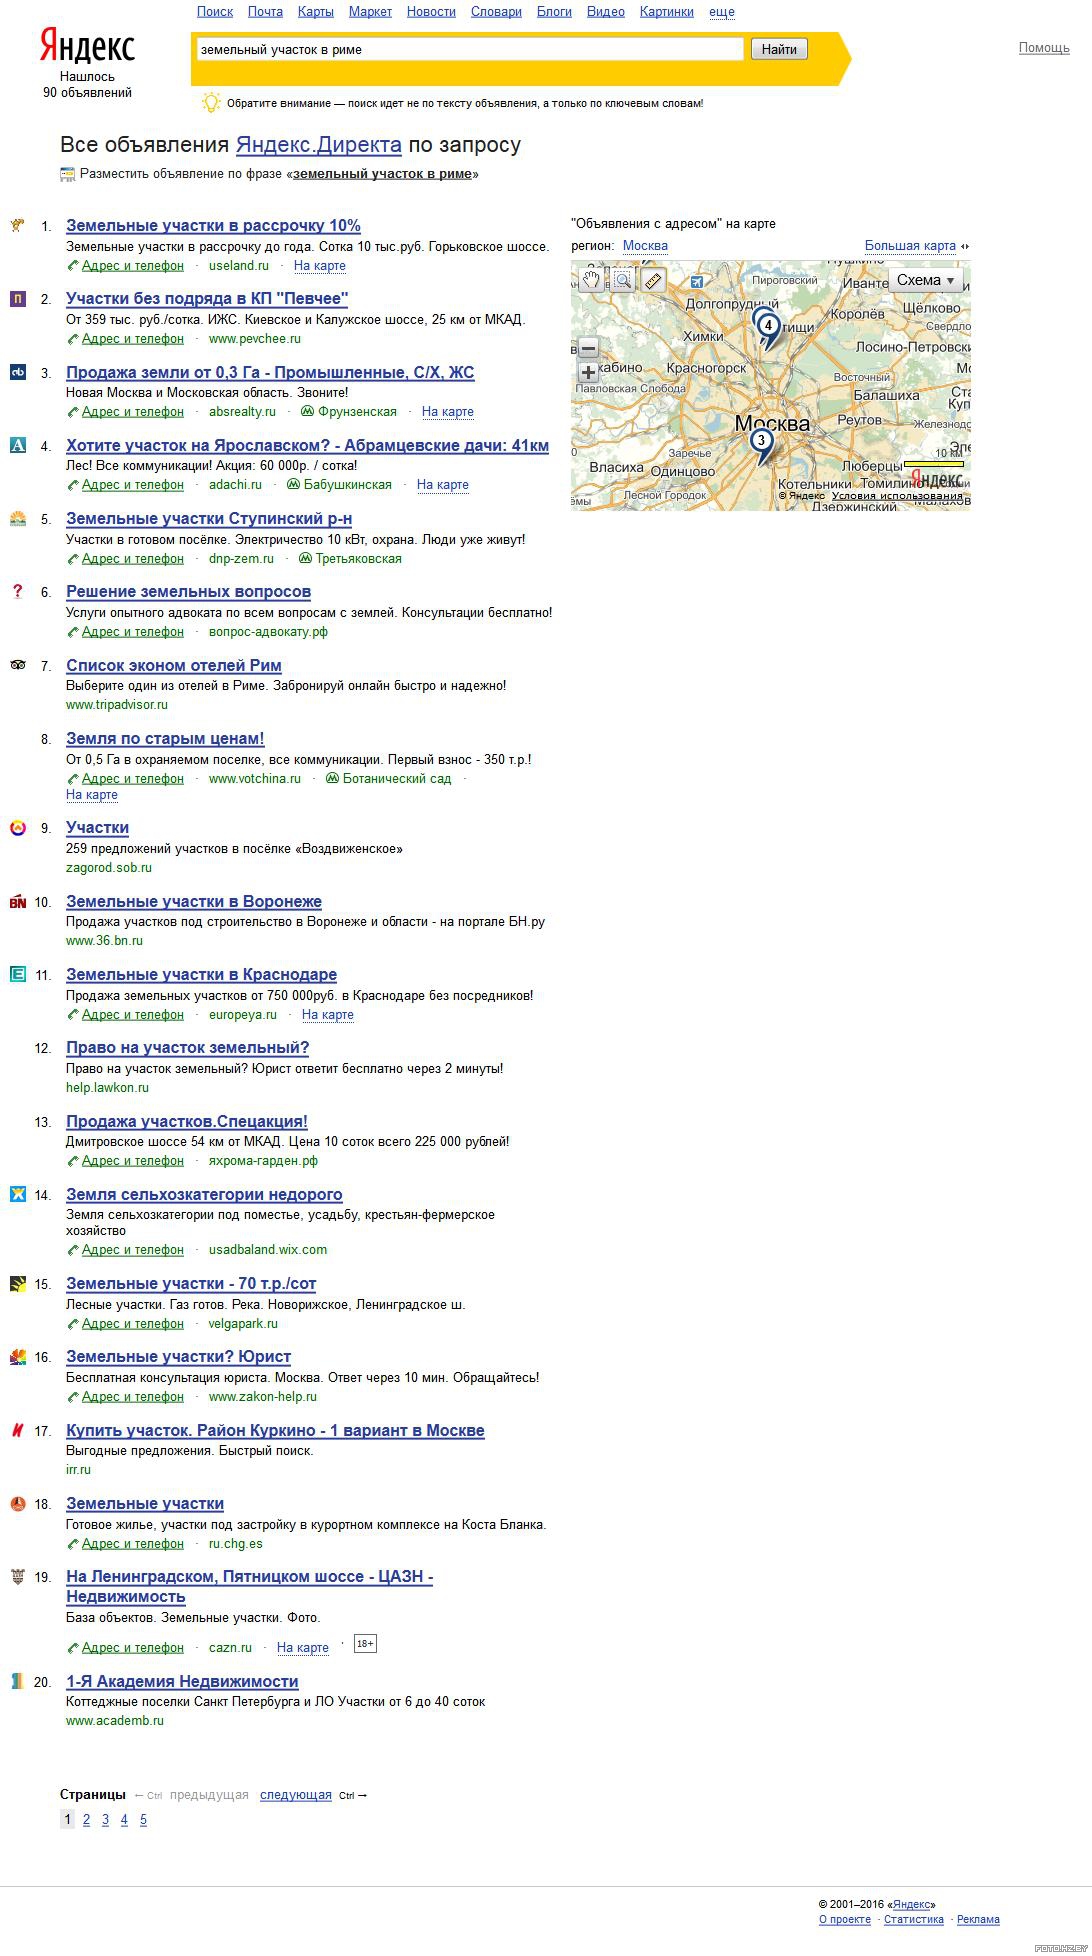Click the favicon of the 70 т.р./сот ad
The image size is (1092, 1956).
pyautogui.click(x=18, y=1284)
